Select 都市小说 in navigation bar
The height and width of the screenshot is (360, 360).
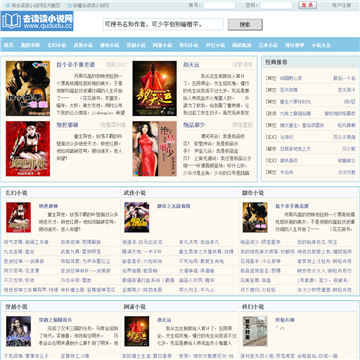(110, 45)
